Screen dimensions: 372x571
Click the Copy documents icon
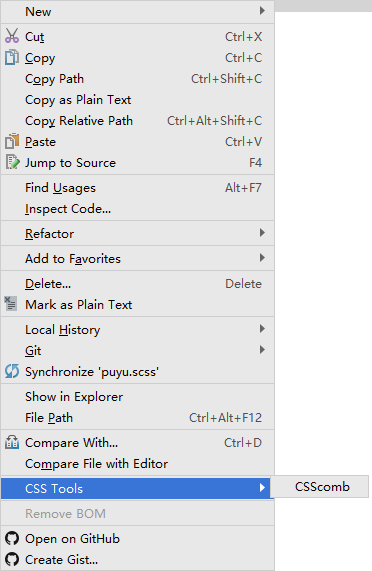[x=12, y=57]
